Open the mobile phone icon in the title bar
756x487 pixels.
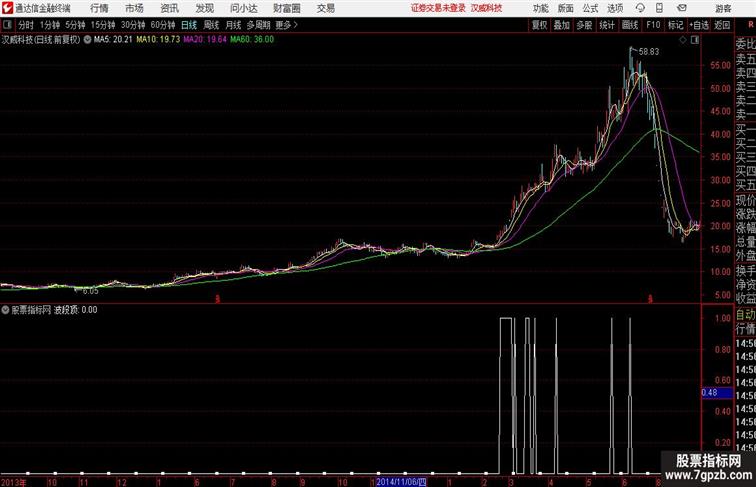(x=659, y=8)
